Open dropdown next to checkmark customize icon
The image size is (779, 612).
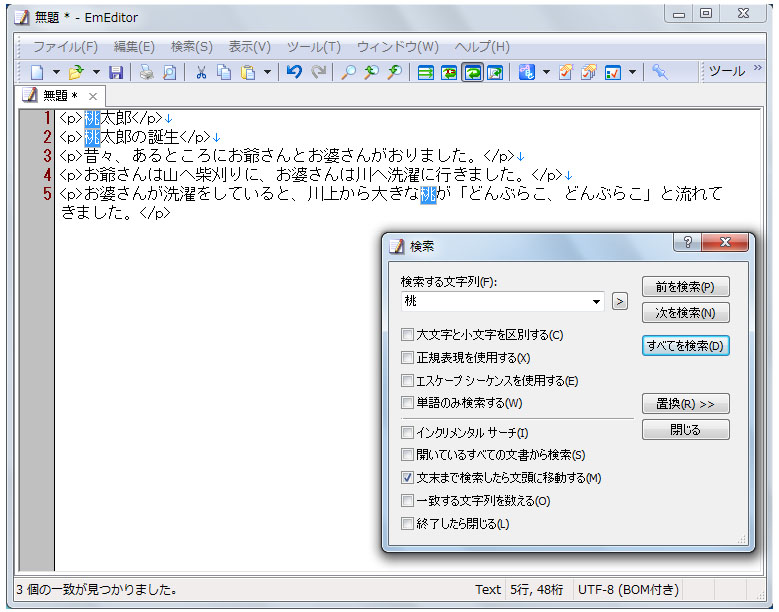tap(632, 73)
